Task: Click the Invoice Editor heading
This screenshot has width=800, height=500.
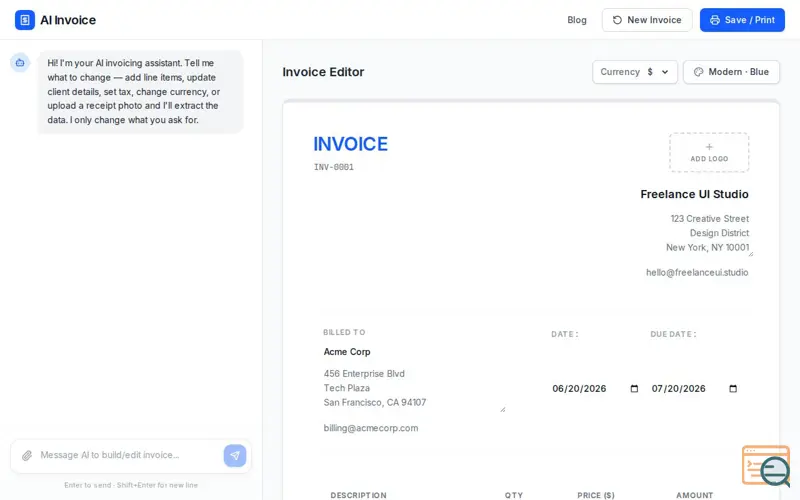Action: (x=323, y=72)
